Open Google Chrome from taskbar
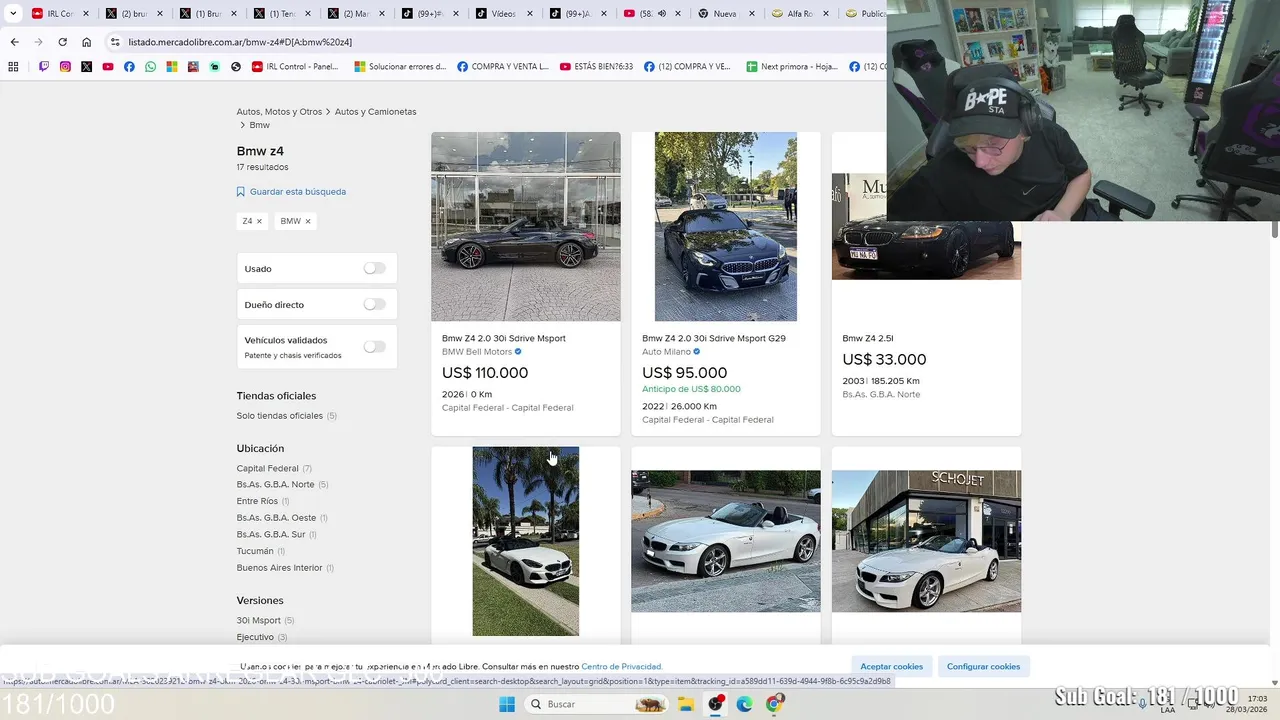Screen dimensions: 1280x720 773,704
